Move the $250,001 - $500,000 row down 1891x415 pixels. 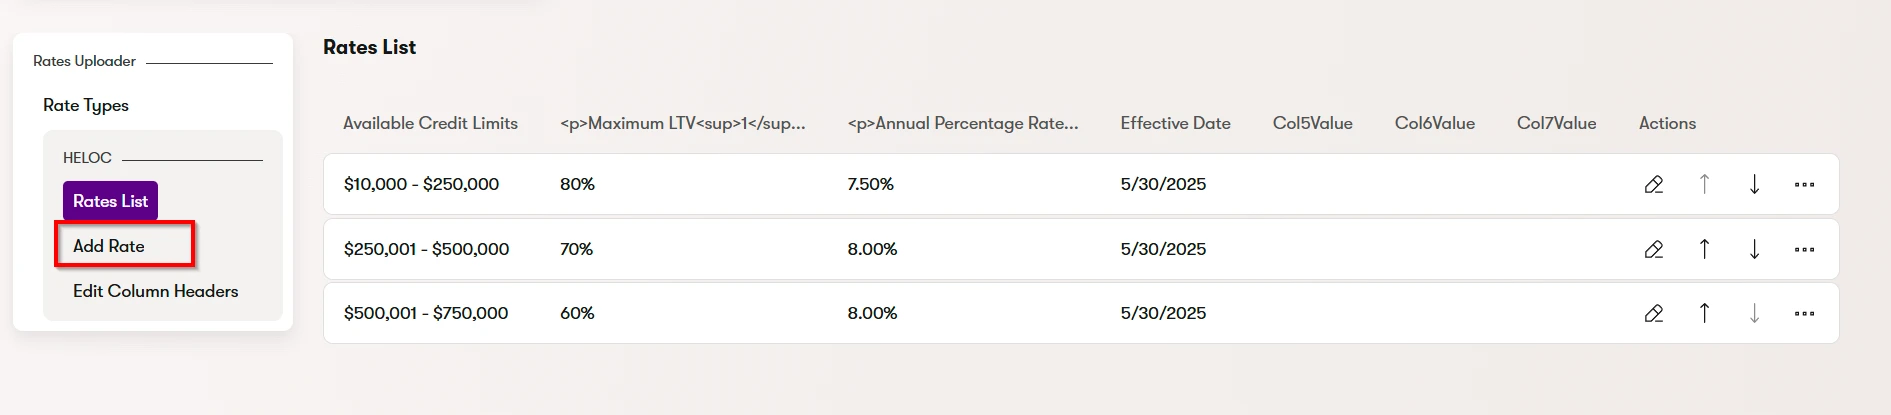[1754, 249]
